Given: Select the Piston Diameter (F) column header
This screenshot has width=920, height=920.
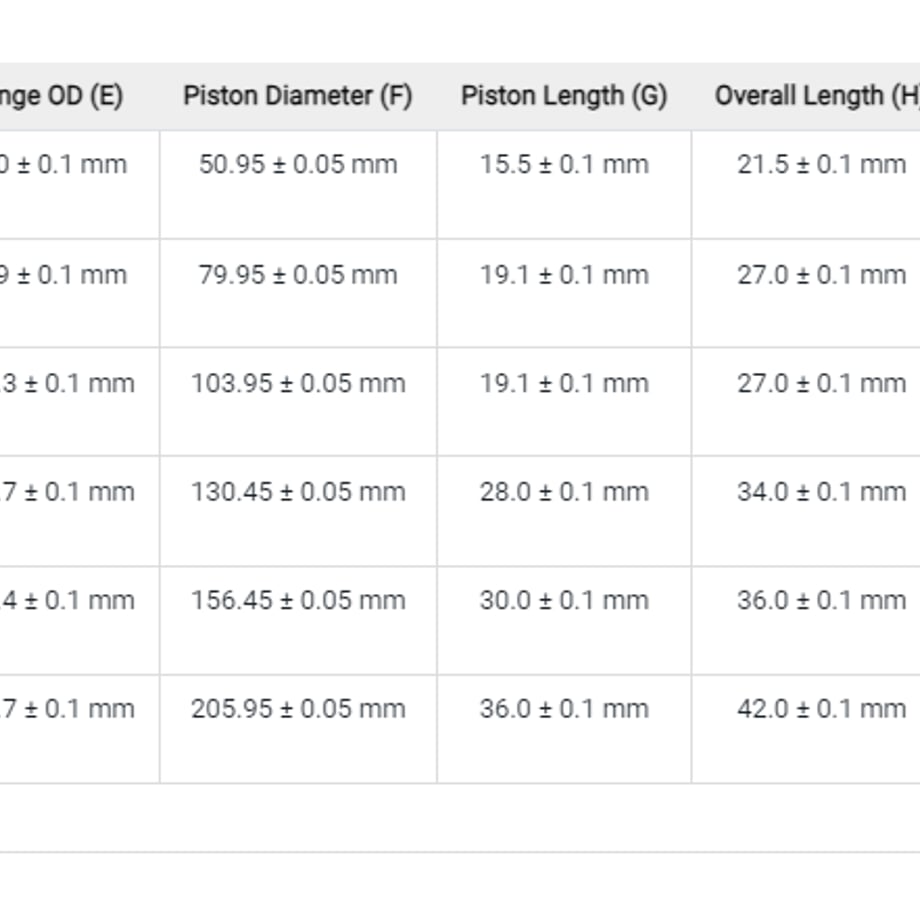Looking at the screenshot, I should 298,96.
